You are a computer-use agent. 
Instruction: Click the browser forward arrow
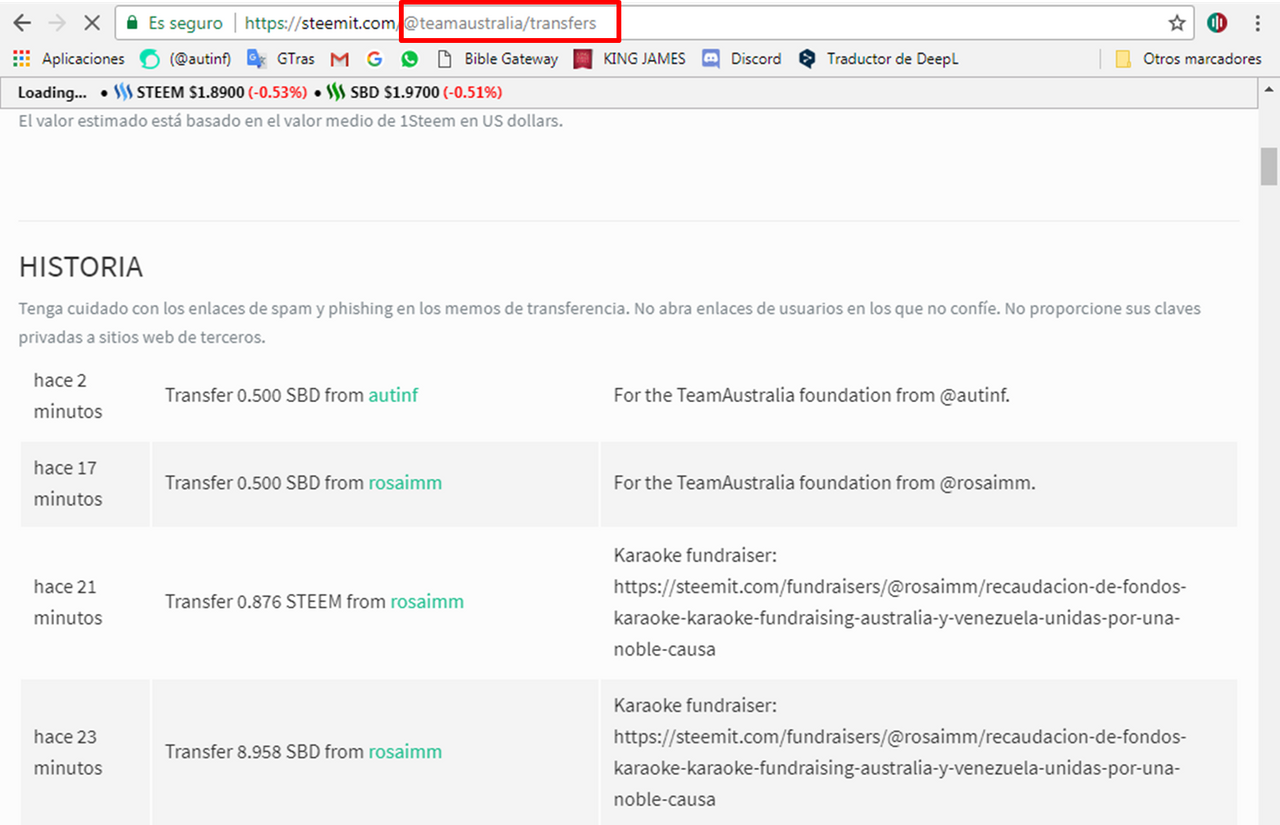(x=57, y=22)
